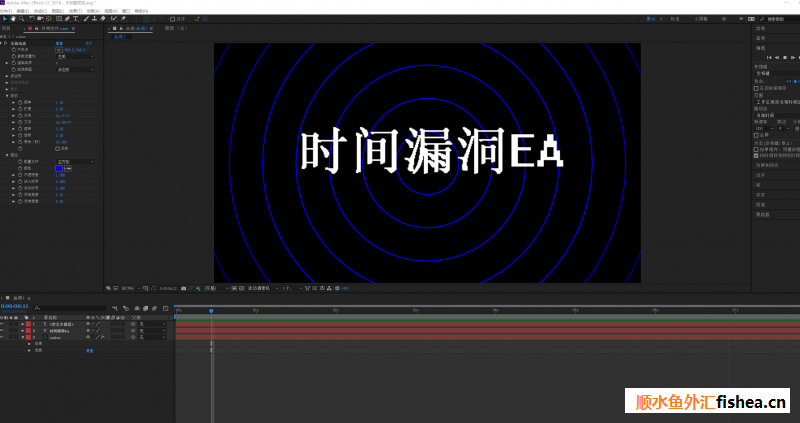Viewport: 800px width, 423px height.
Task: Expand layer 2 properties in timeline
Action: point(21,331)
